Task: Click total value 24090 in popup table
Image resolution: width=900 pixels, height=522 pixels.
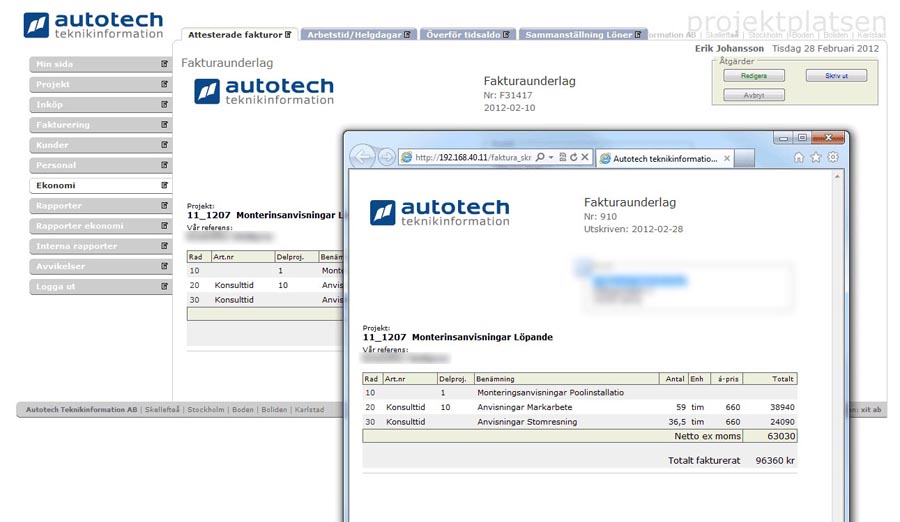Action: (x=782, y=422)
